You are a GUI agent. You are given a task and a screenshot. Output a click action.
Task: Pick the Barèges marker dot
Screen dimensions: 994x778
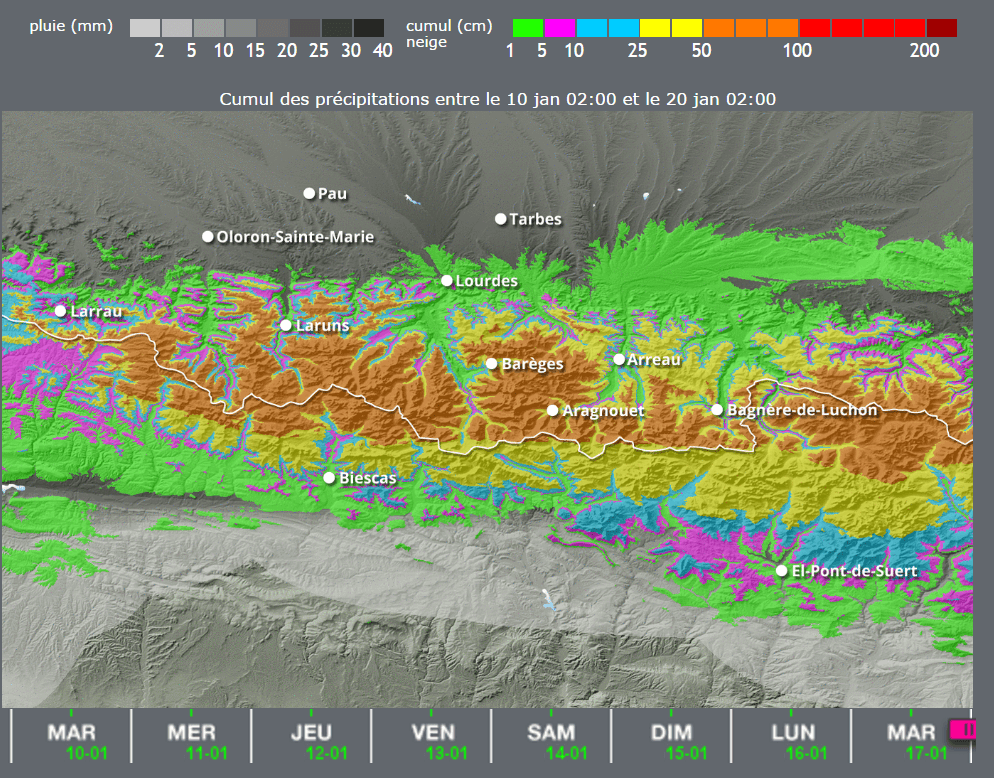pos(492,363)
